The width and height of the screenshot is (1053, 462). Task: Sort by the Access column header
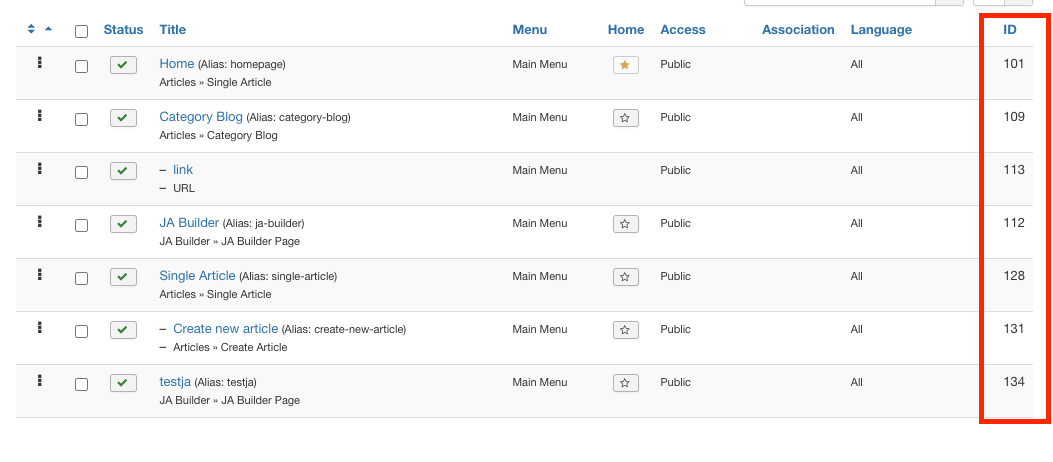[x=682, y=30]
